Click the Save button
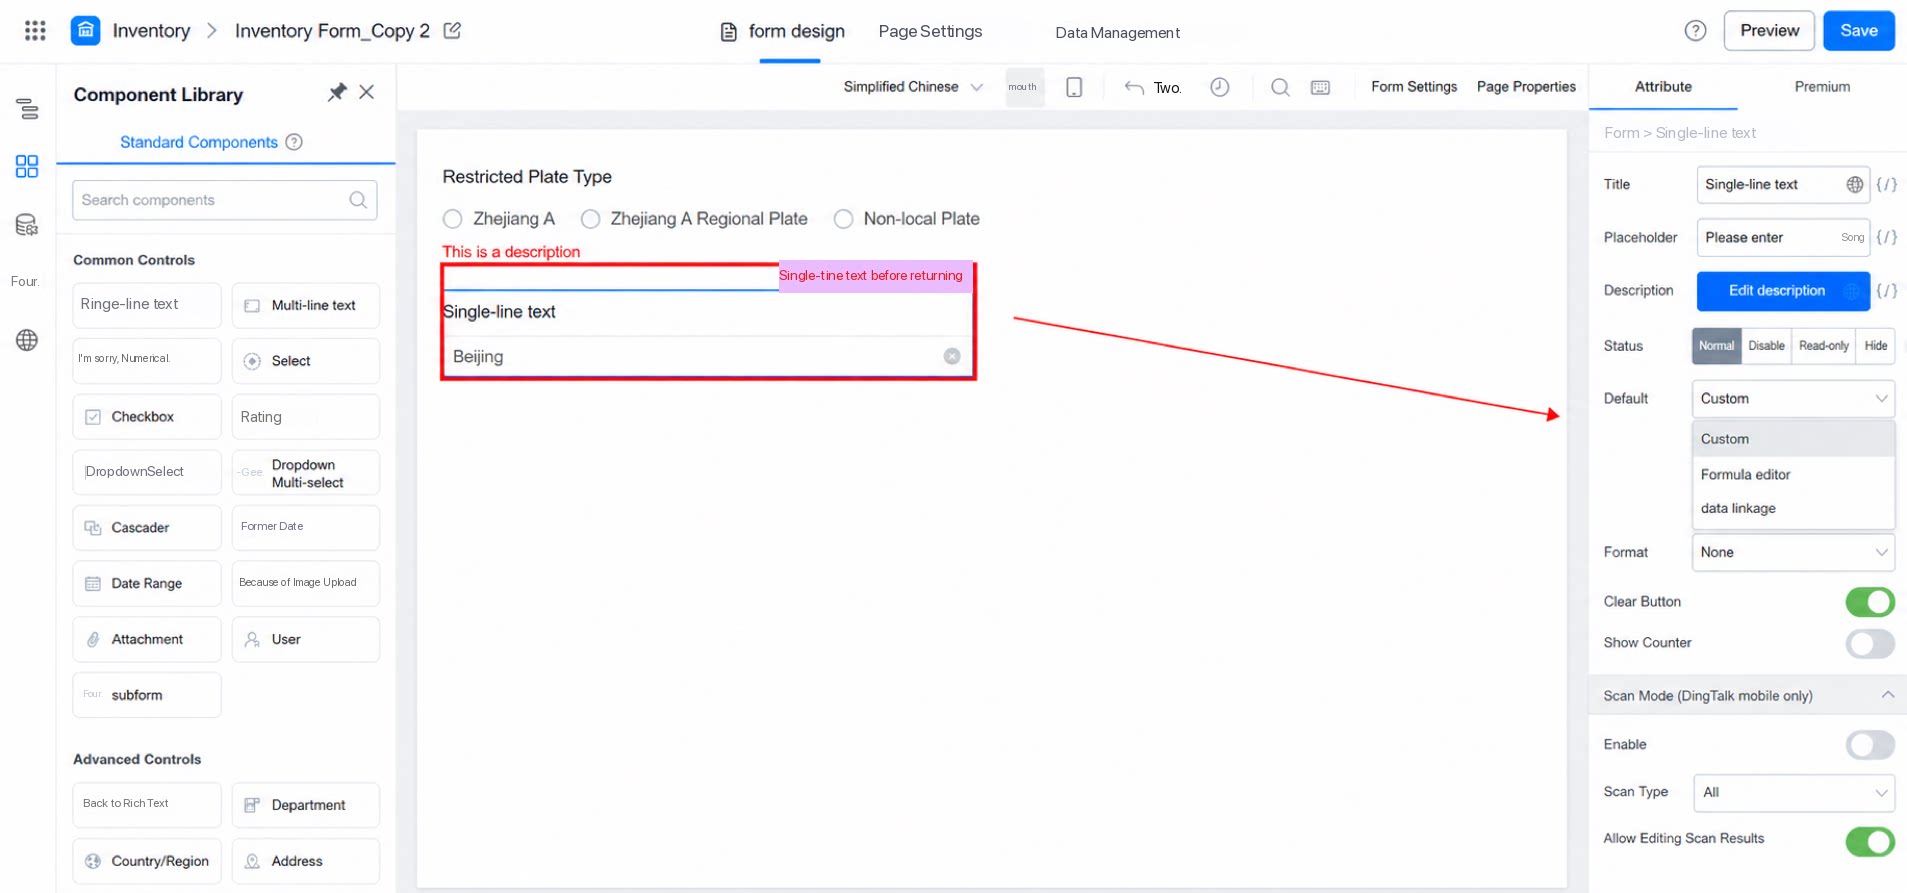The height and width of the screenshot is (893, 1907). 1859,31
